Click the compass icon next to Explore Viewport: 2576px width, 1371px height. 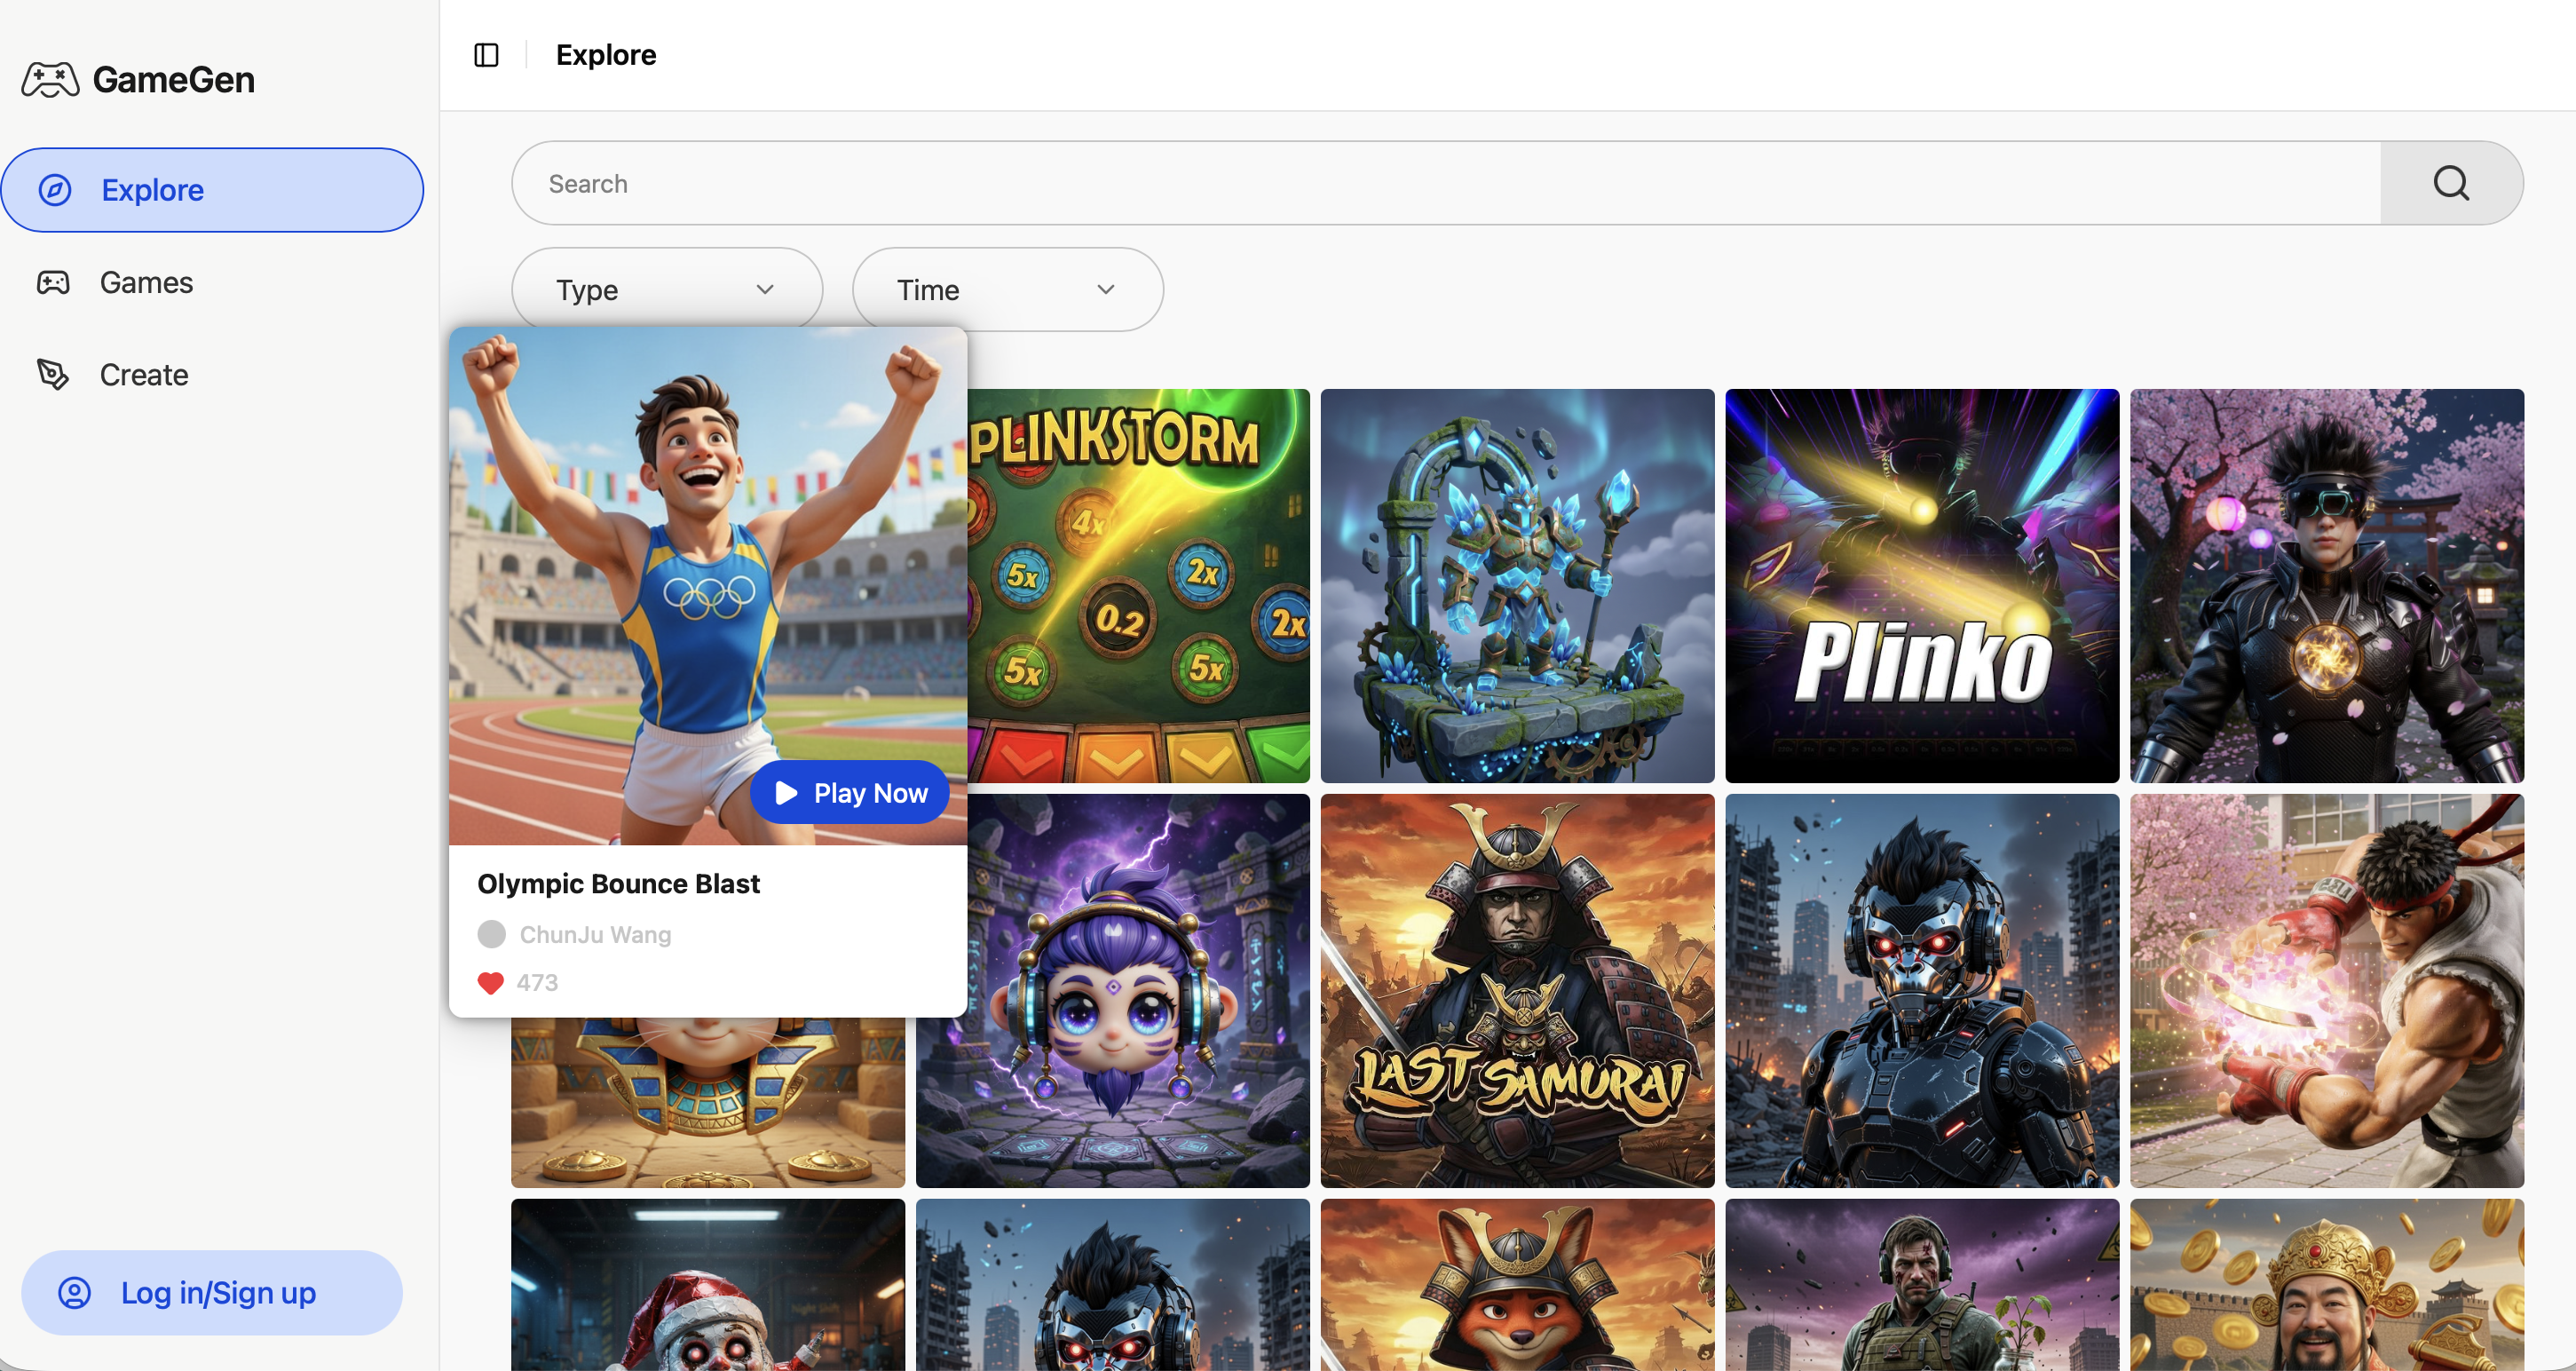pyautogui.click(x=55, y=190)
